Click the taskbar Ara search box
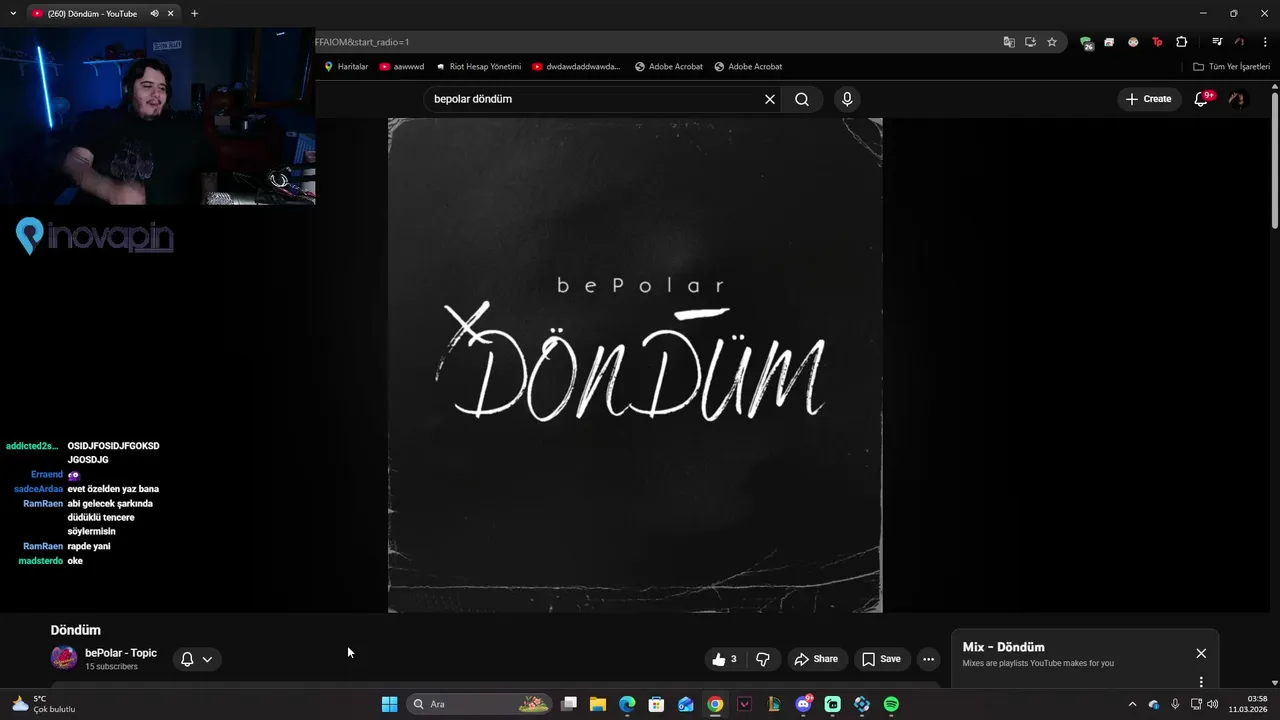This screenshot has height=720, width=1280. [x=480, y=704]
